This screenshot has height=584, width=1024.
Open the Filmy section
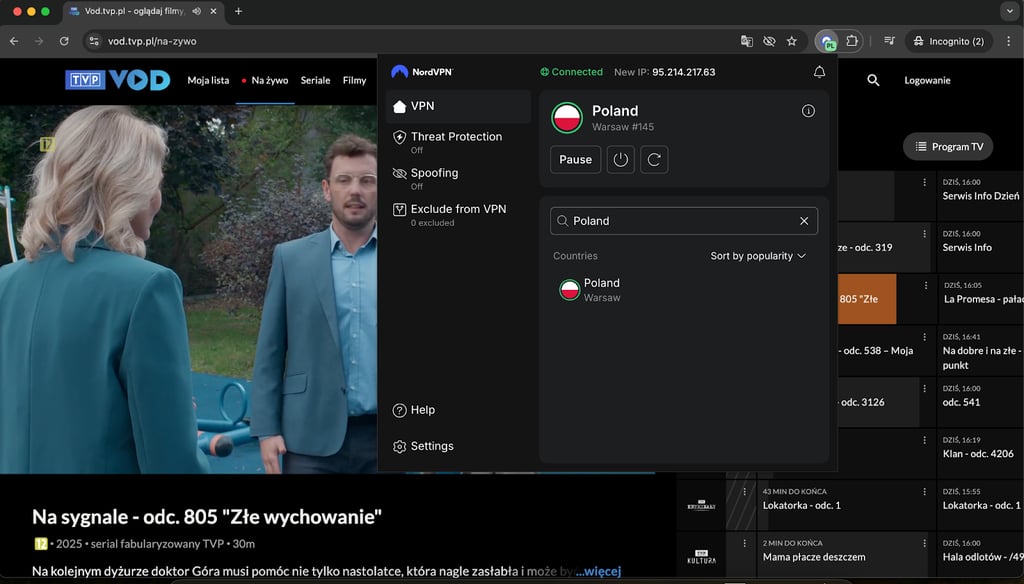[355, 80]
